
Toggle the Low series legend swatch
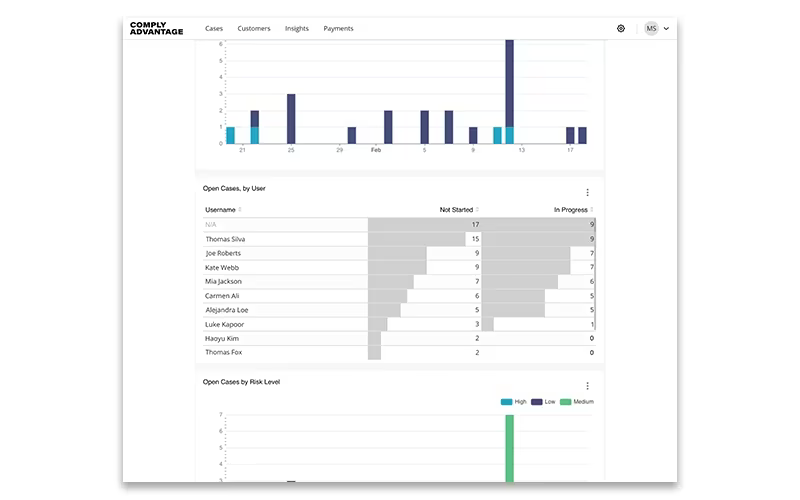pos(536,402)
